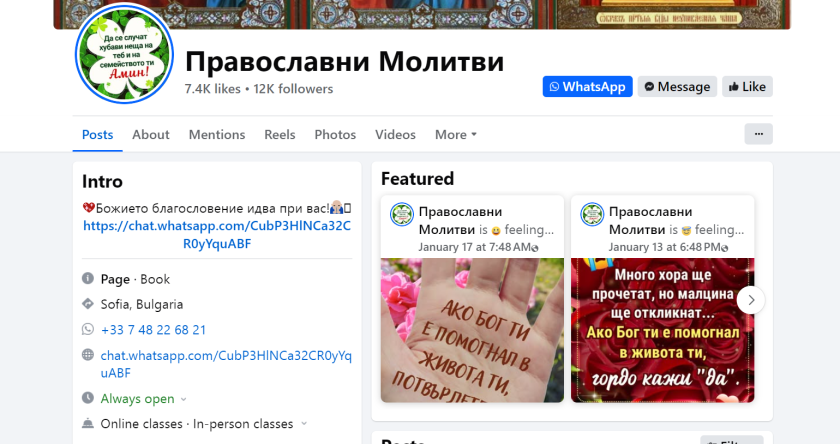Image resolution: width=840 pixels, height=444 pixels.
Task: Click Православни Молитви name in January 17 post
Action: [x=460, y=221]
